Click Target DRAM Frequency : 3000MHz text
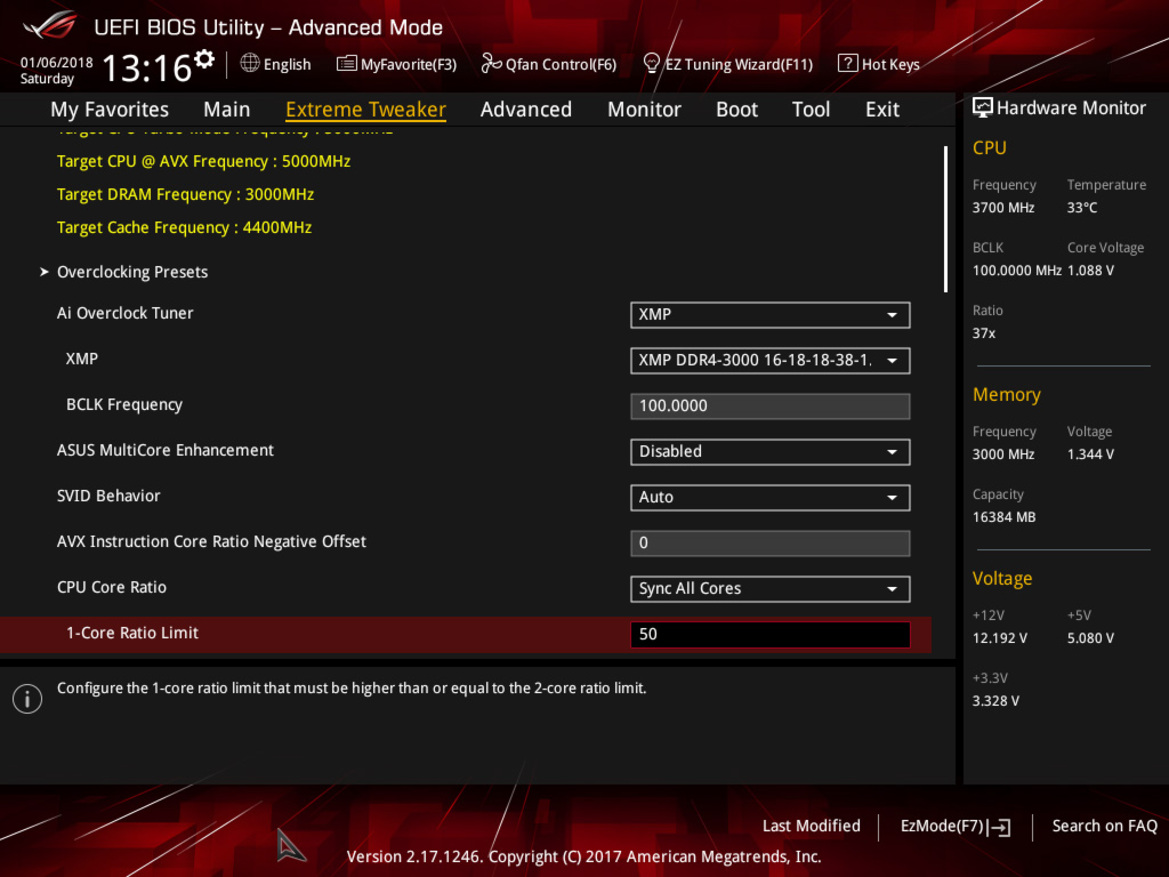1169x877 pixels. (x=185, y=195)
